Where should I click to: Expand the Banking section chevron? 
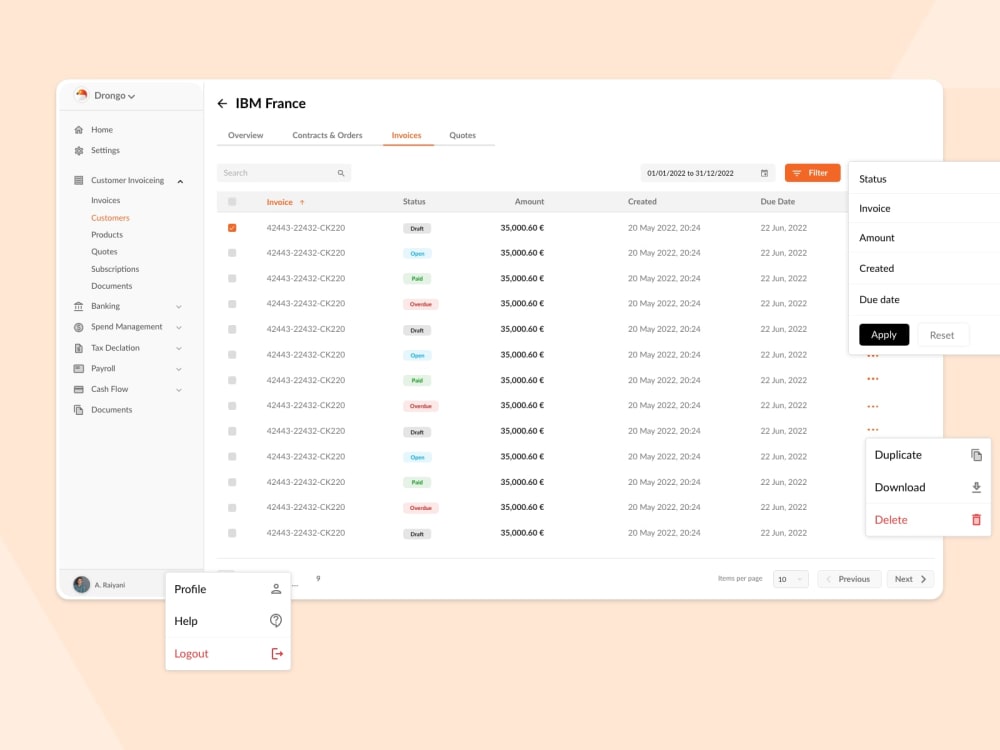point(179,307)
